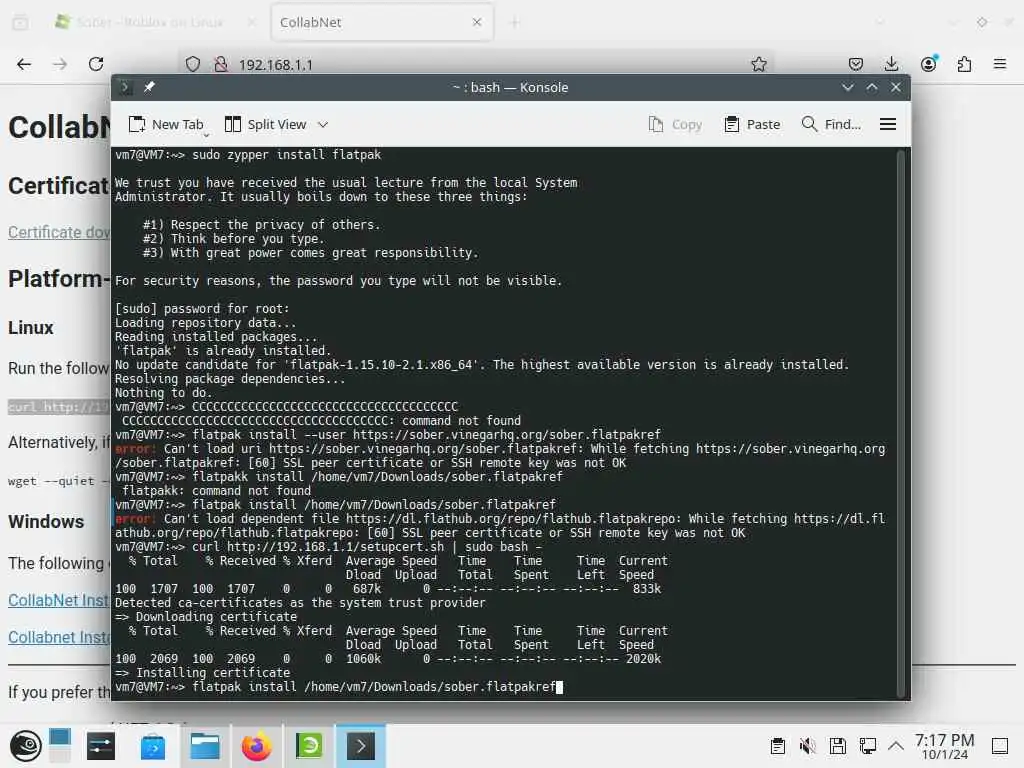The image size is (1024, 768).
Task: Open System Settings from taskbar
Action: point(101,746)
